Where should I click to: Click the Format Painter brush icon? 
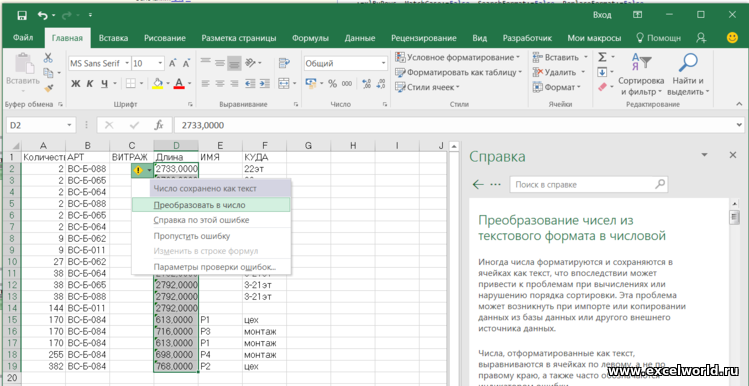click(x=48, y=88)
